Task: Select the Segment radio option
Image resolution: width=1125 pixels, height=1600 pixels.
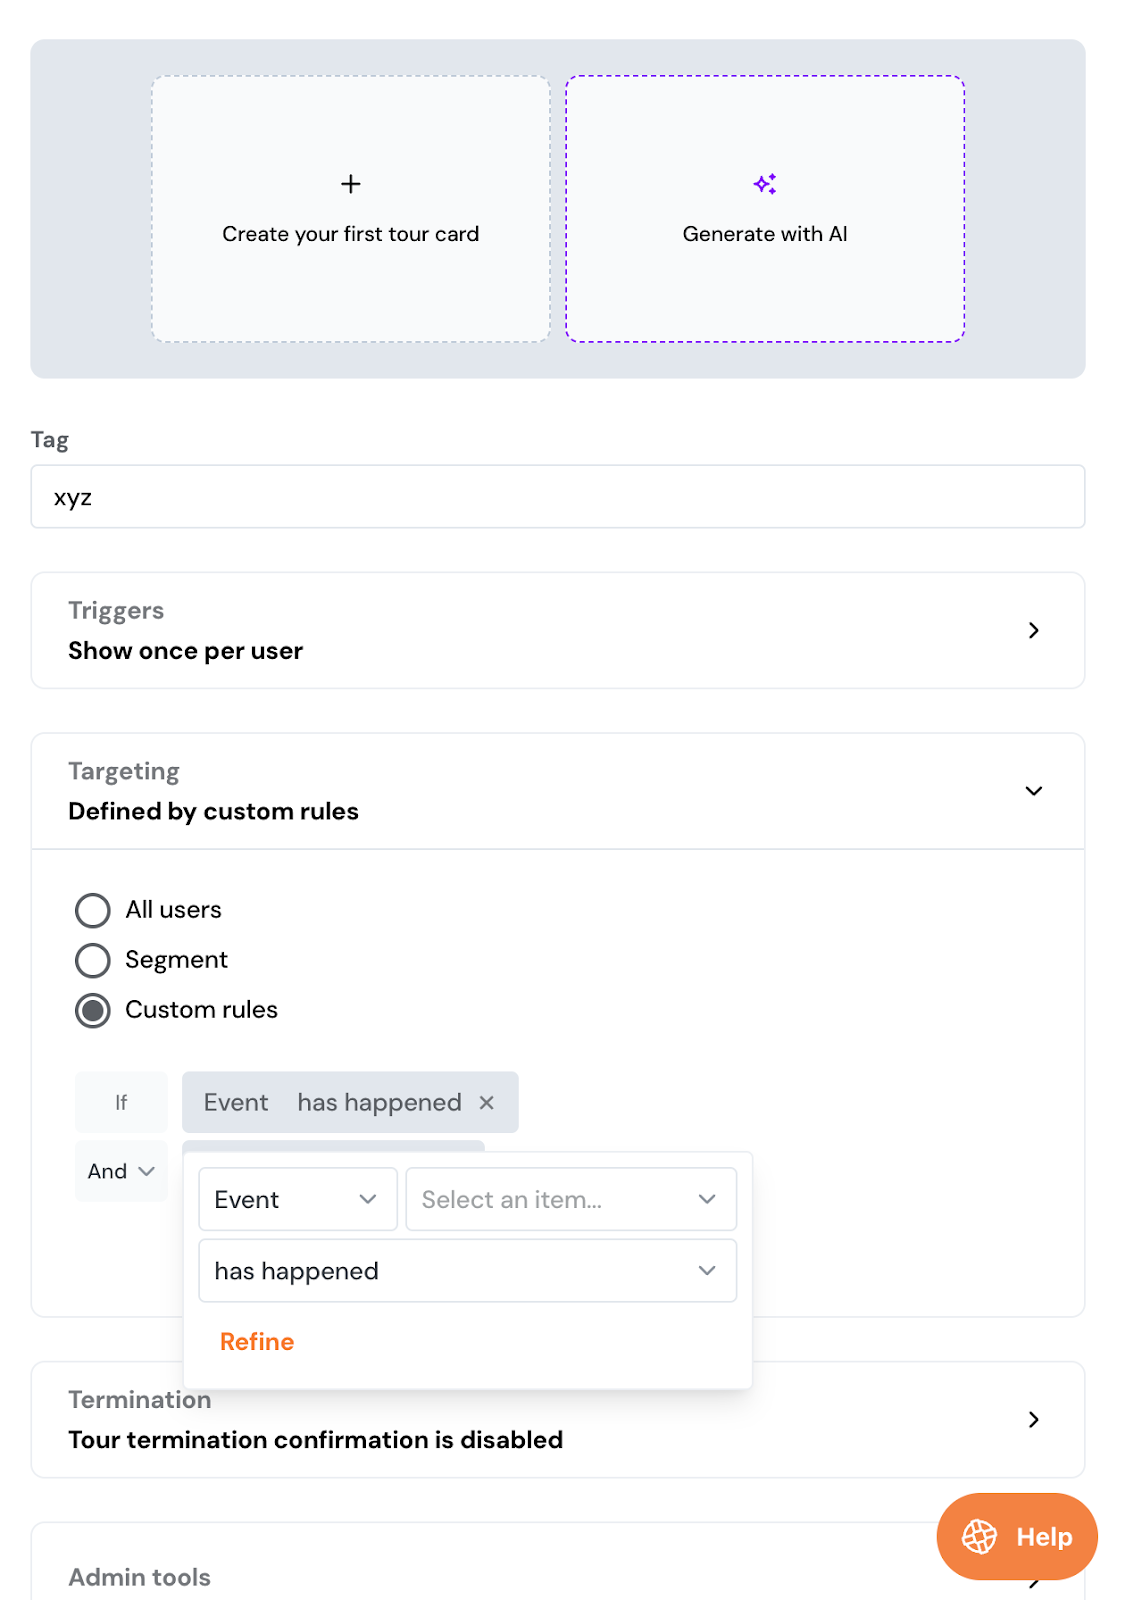Action: tap(93, 960)
